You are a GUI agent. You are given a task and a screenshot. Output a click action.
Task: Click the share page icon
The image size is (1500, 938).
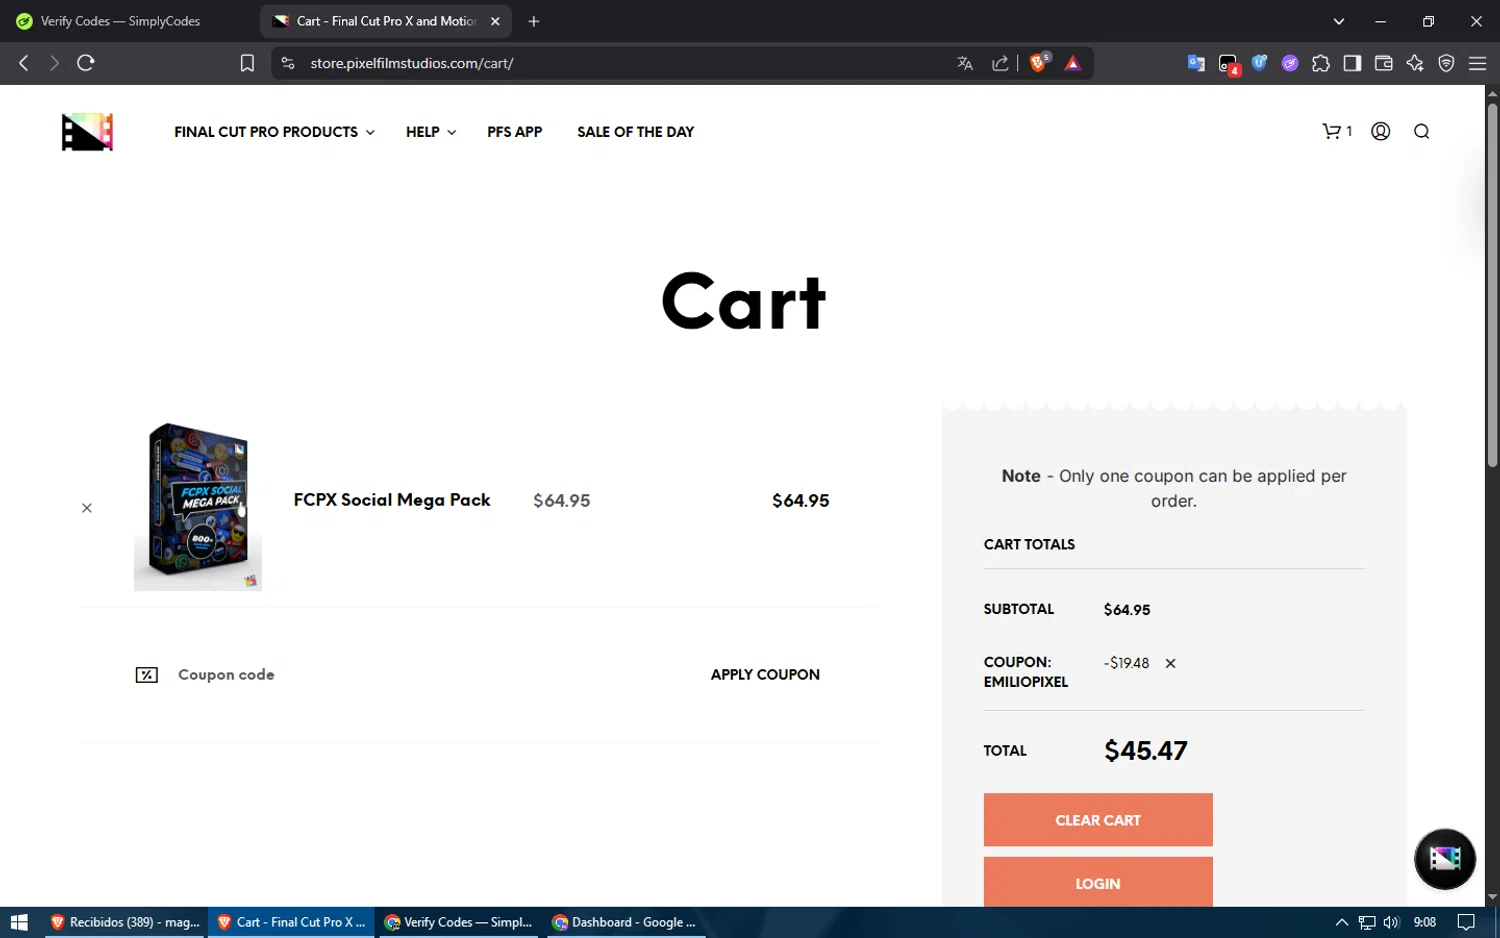point(1000,63)
